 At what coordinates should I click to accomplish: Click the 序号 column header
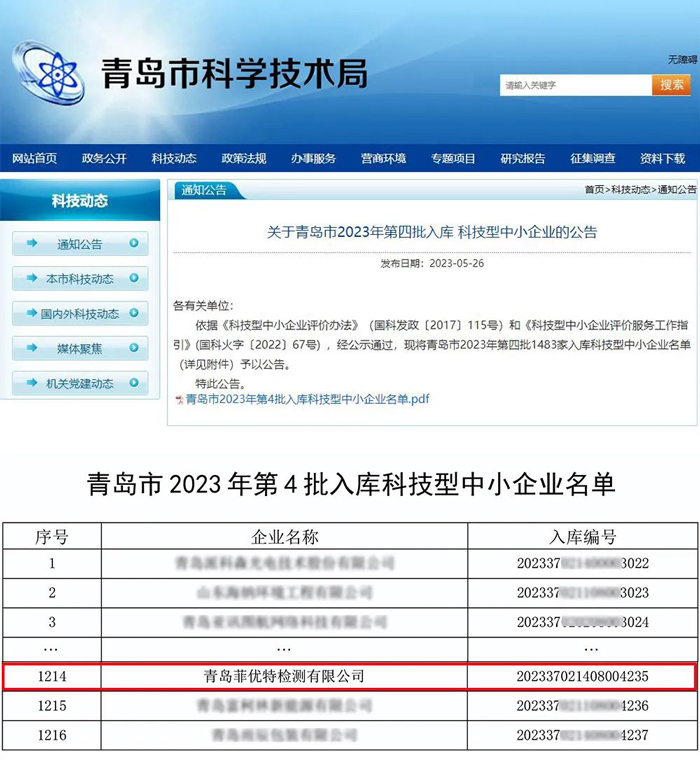tap(52, 537)
